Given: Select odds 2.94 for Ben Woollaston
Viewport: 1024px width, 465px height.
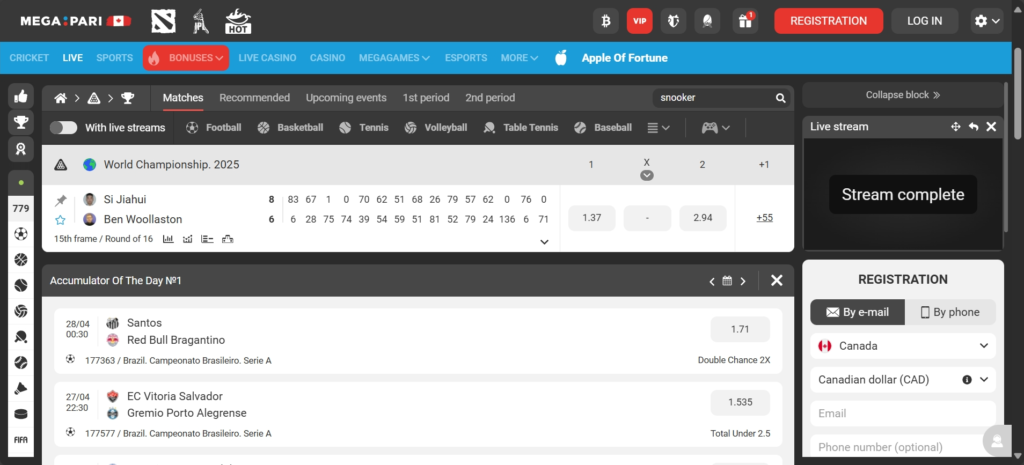Looking at the screenshot, I should coord(703,218).
